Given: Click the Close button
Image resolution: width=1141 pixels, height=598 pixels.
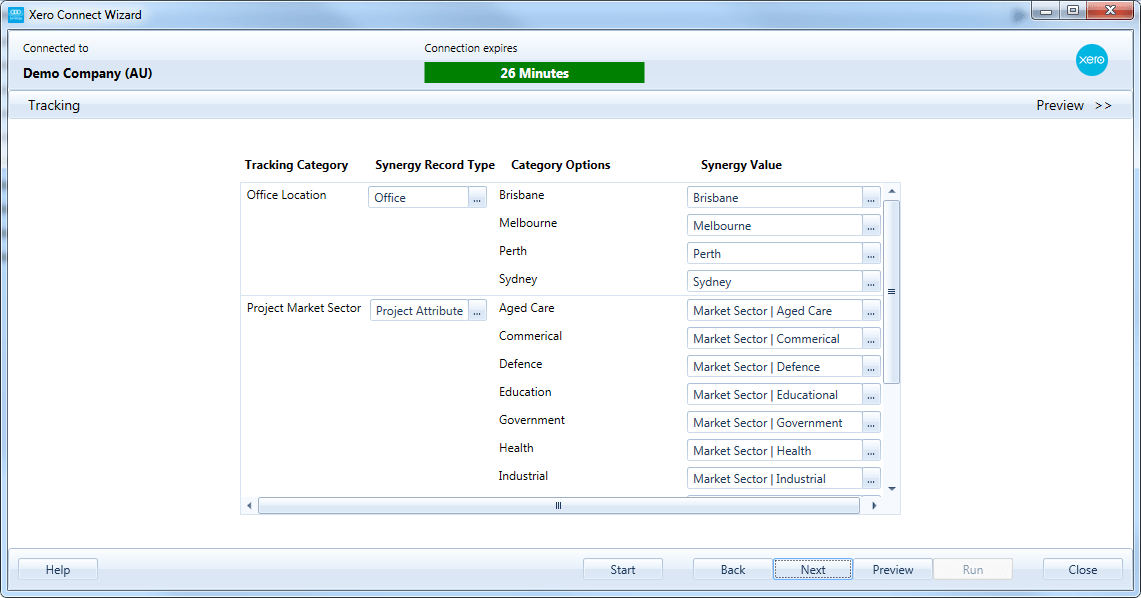Looking at the screenshot, I should [x=1082, y=568].
